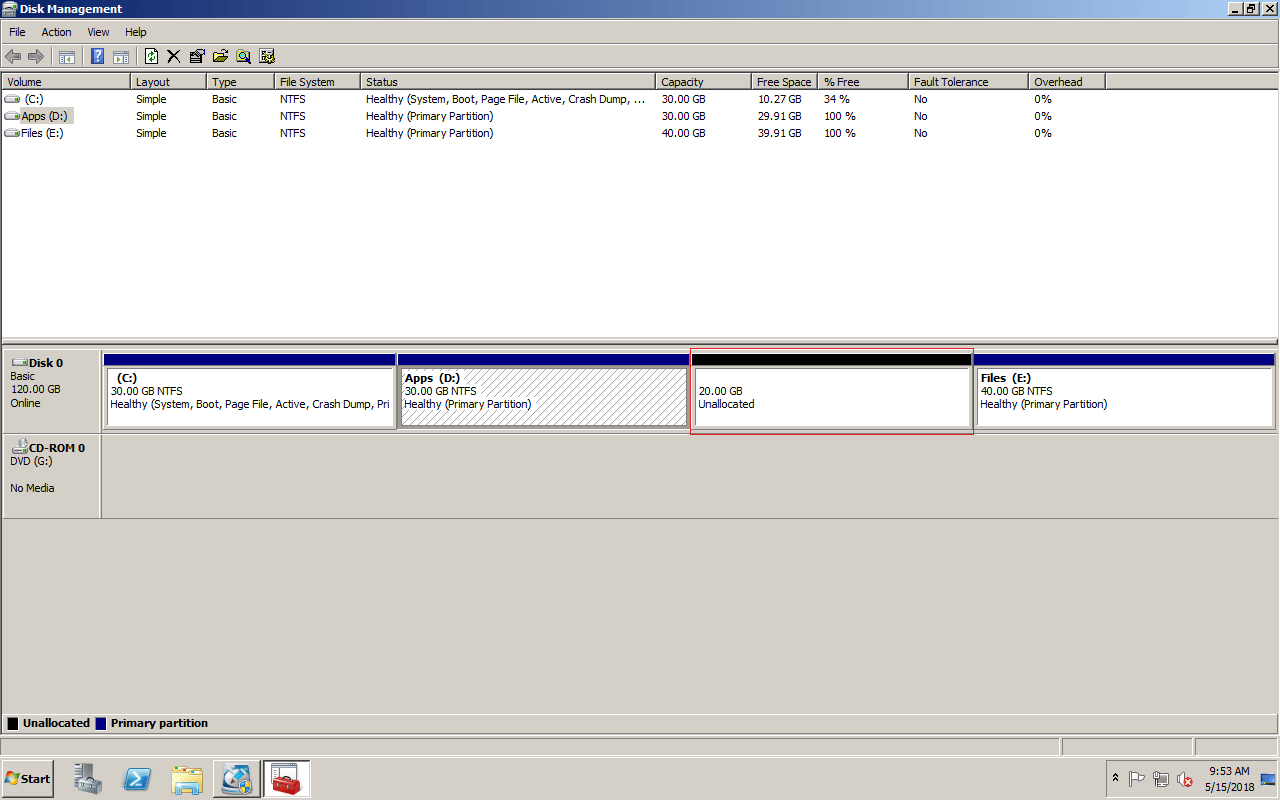
Task: Select the Apps (D:) volume row
Action: tap(640, 116)
